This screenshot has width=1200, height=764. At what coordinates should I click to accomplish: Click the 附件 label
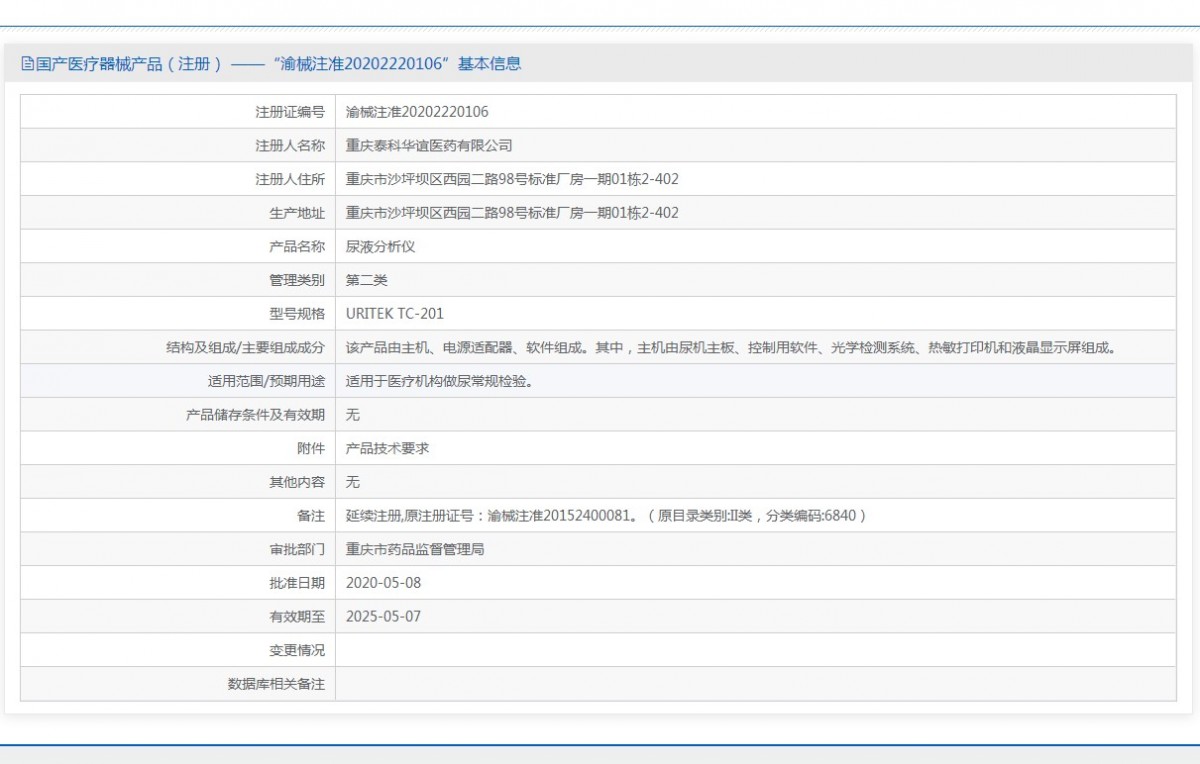tap(311, 448)
